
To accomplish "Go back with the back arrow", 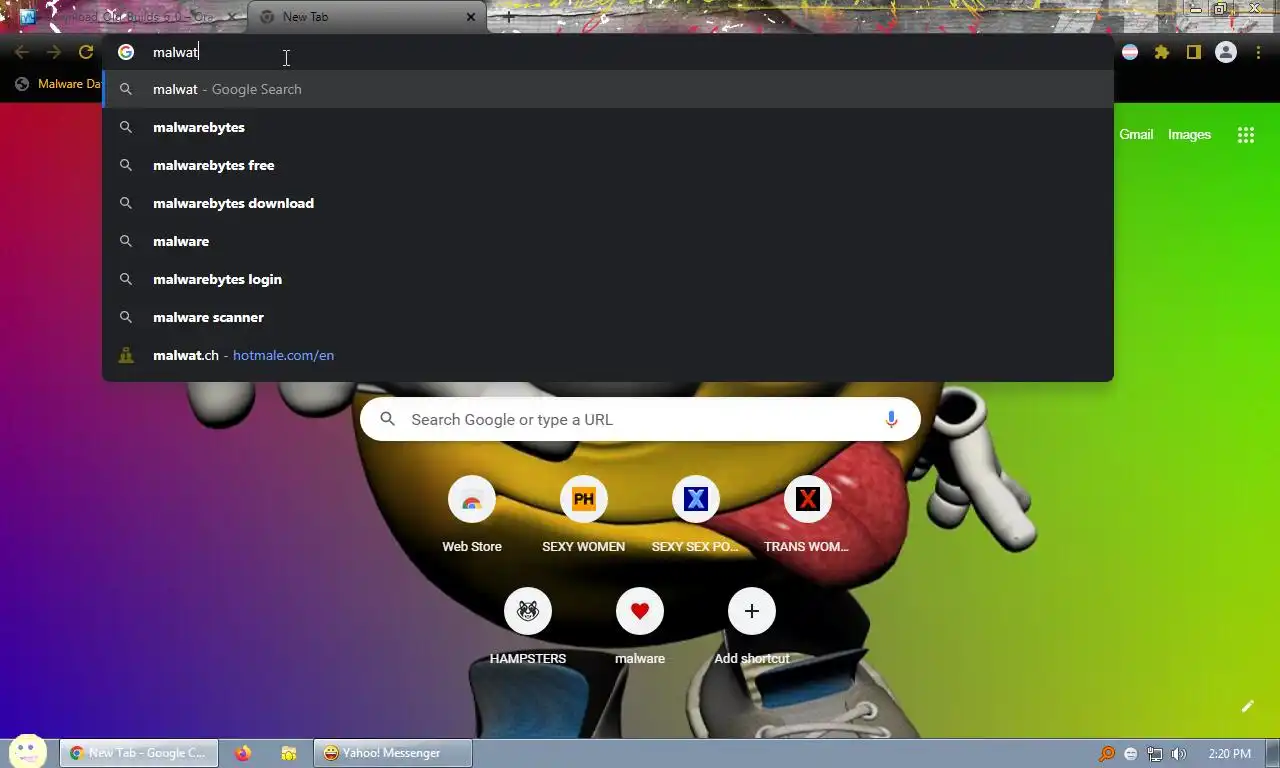I will (22, 53).
